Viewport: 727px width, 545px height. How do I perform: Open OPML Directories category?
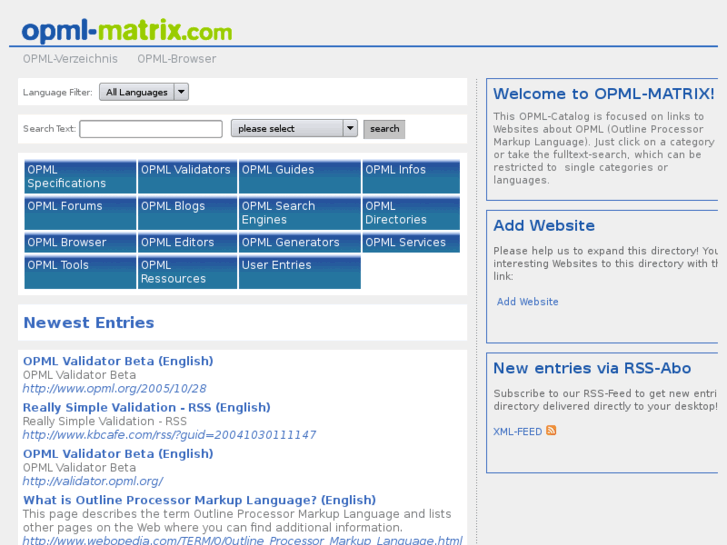411,213
